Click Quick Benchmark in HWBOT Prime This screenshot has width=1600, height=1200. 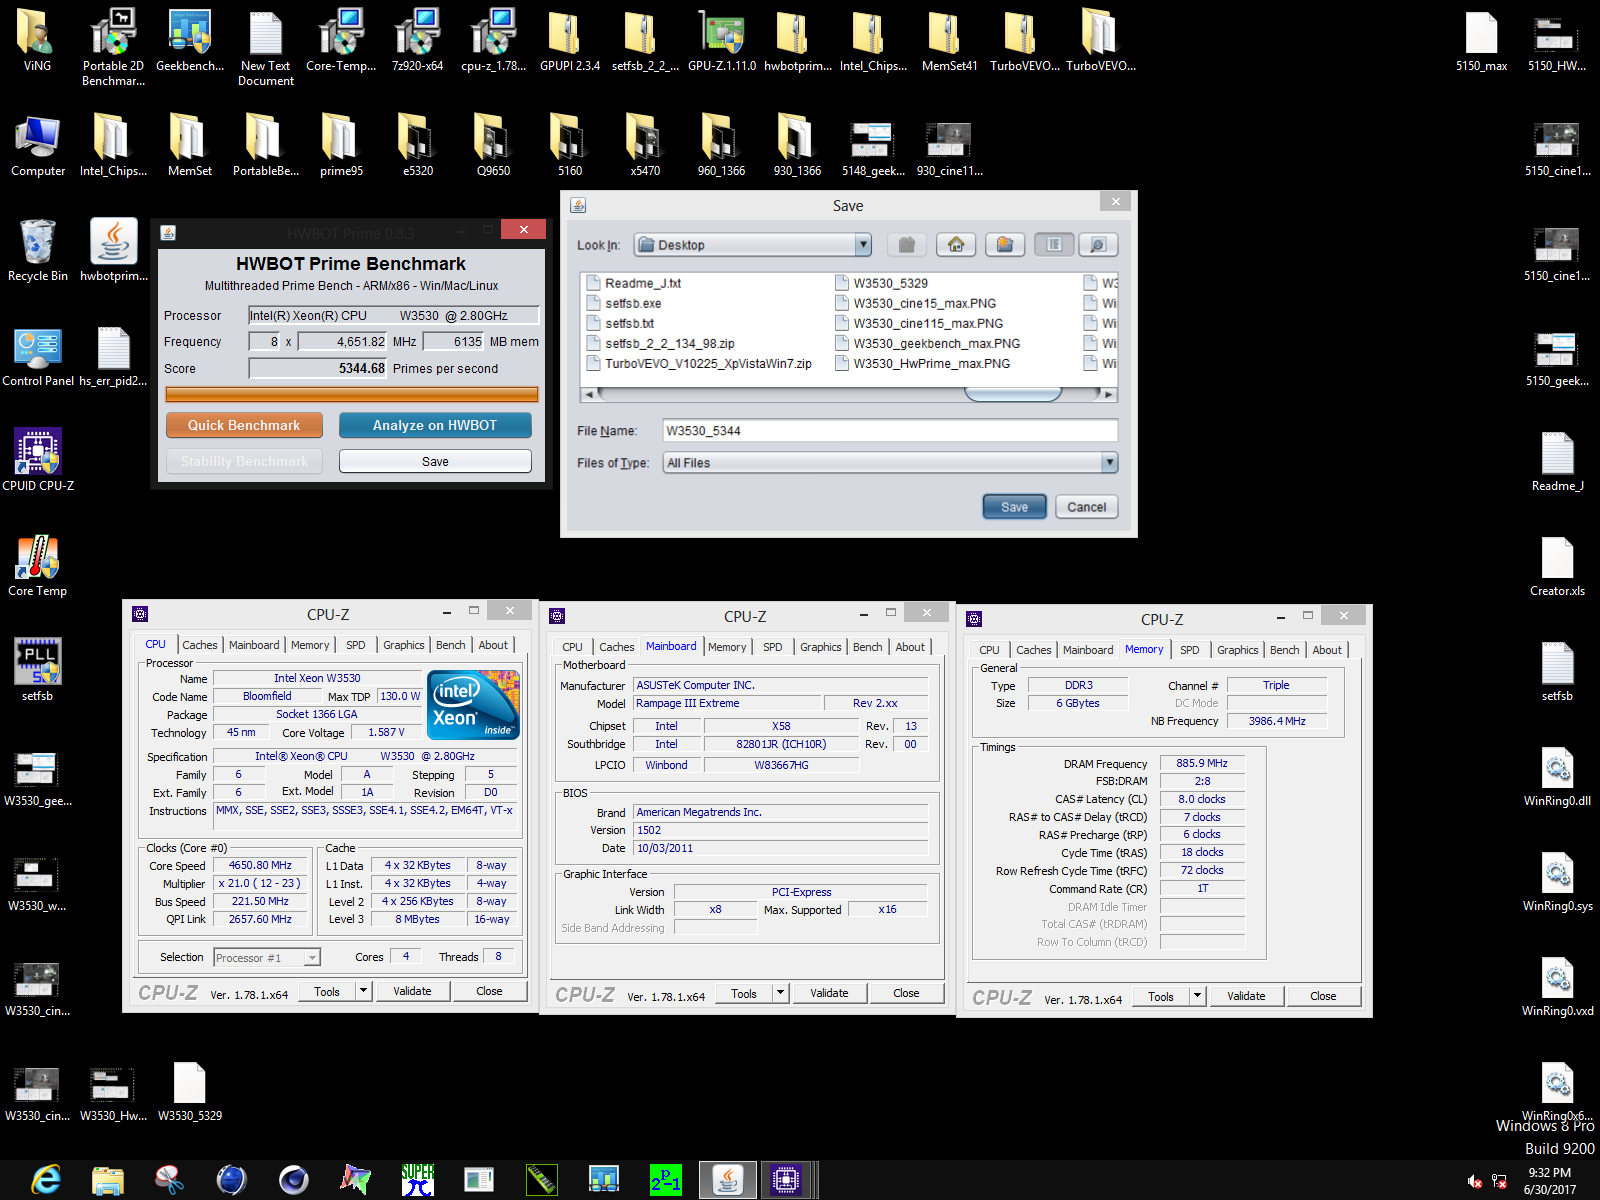[244, 425]
